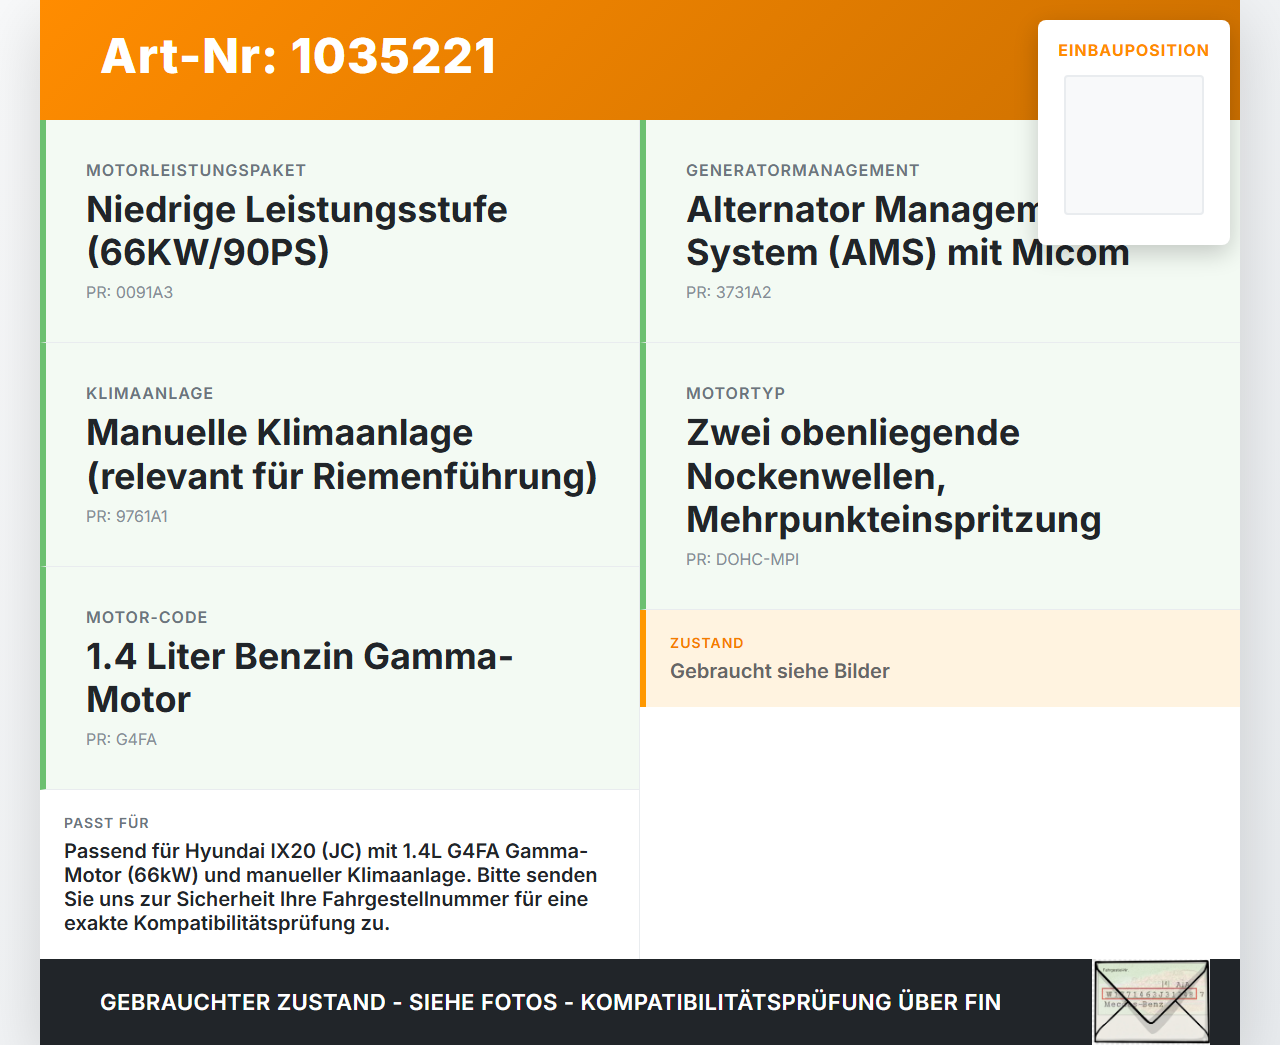Image resolution: width=1280 pixels, height=1046 pixels.
Task: Select the Hyundai IX20 compatibility paragraph
Action: [331, 887]
